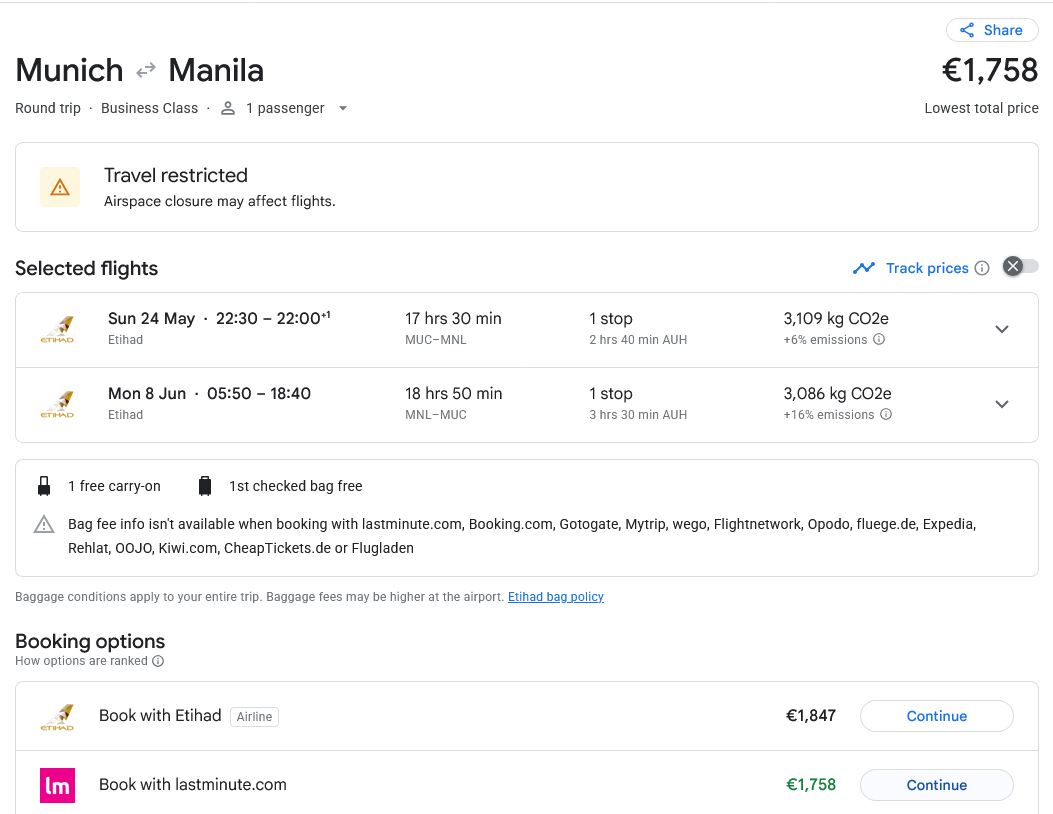Image resolution: width=1053 pixels, height=814 pixels.
Task: Click the 'Airline' badge next to Etihad
Action: 254,717
